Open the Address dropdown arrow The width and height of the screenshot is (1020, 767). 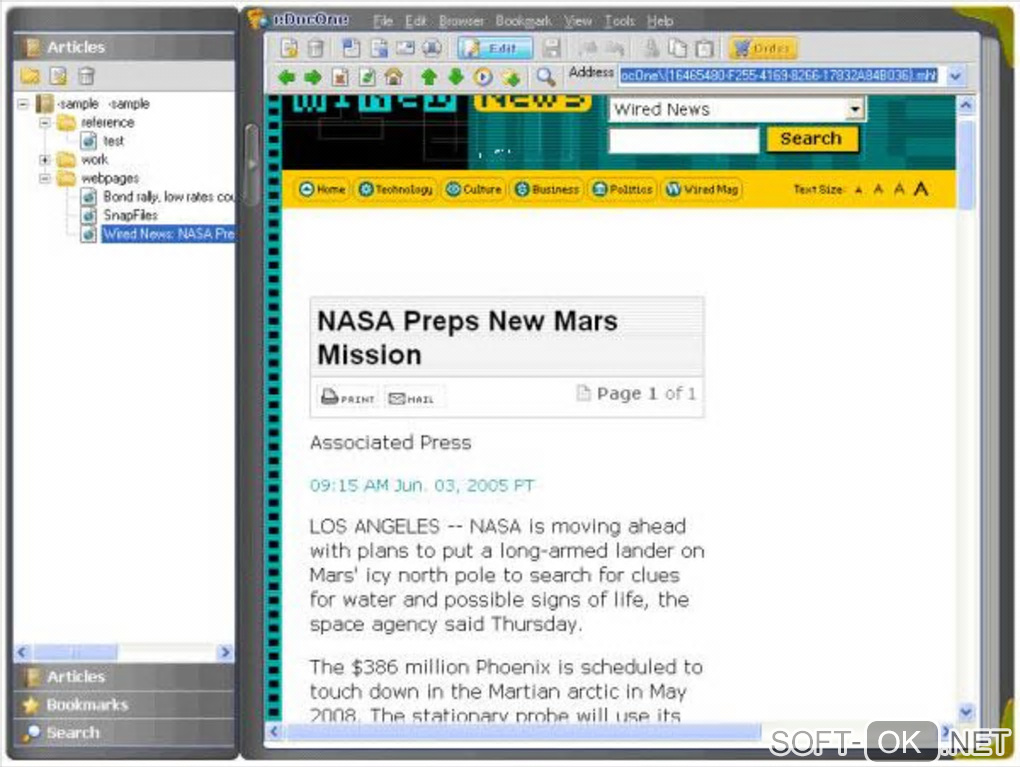pos(955,76)
